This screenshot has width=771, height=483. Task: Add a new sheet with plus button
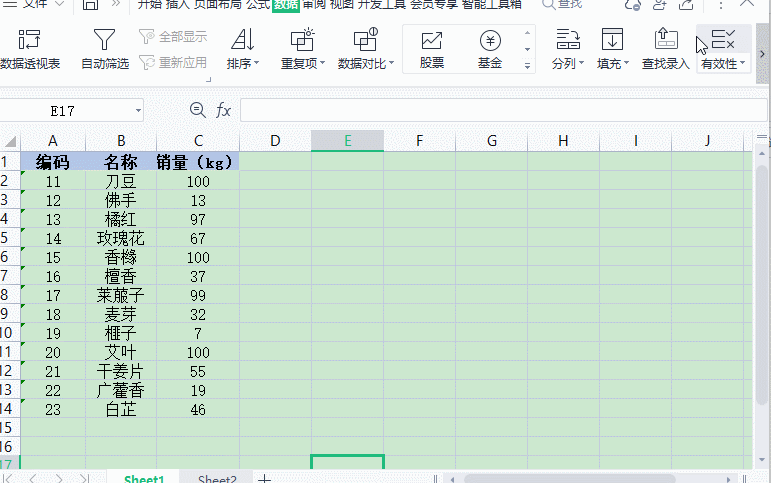click(265, 479)
